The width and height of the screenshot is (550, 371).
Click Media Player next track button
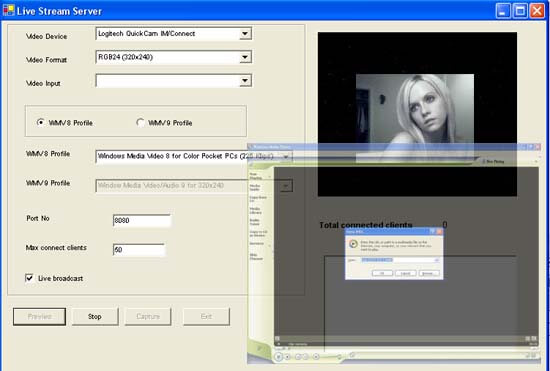(x=306, y=357)
